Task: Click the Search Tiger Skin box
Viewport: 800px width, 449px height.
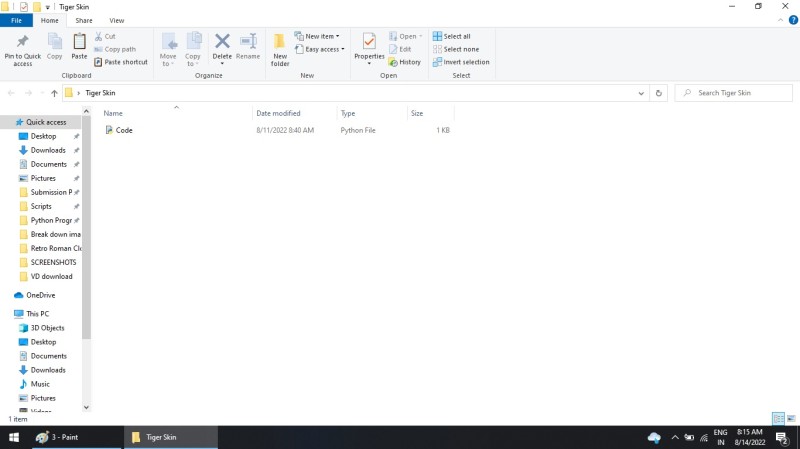Action: click(733, 93)
